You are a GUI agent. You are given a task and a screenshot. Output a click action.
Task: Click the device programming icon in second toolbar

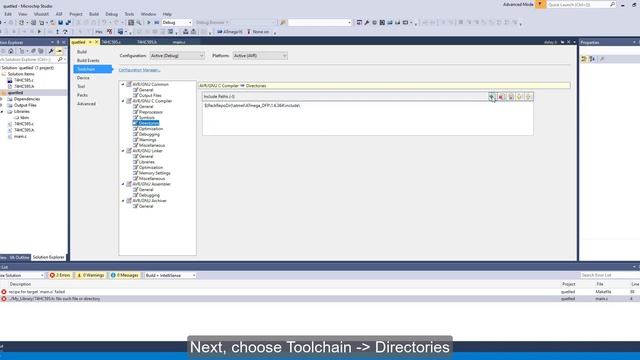click(185, 31)
